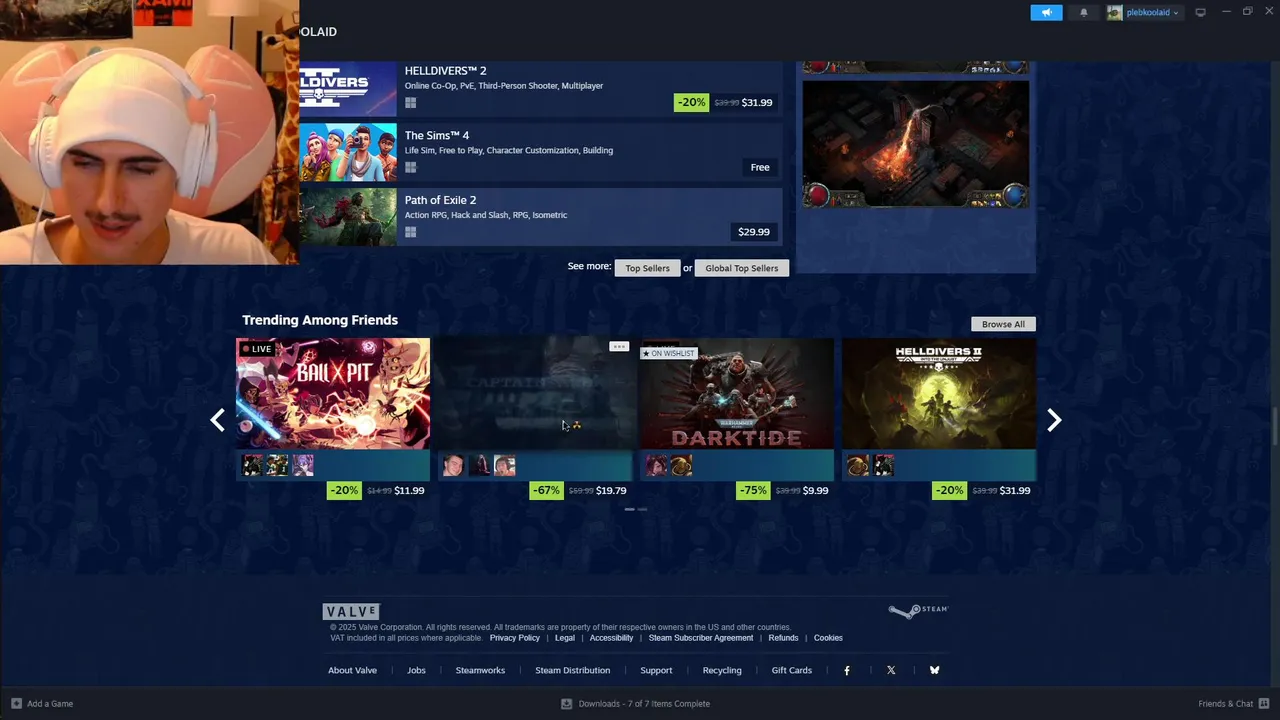Select the first carousel page indicator
Screen dimensions: 1280x720
pos(630,509)
